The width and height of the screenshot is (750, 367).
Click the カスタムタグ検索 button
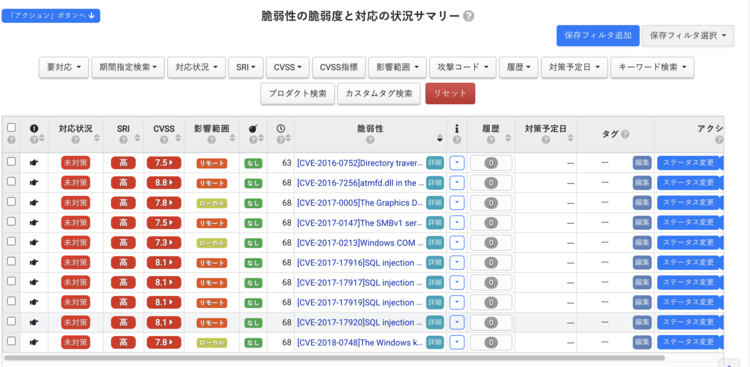[380, 93]
